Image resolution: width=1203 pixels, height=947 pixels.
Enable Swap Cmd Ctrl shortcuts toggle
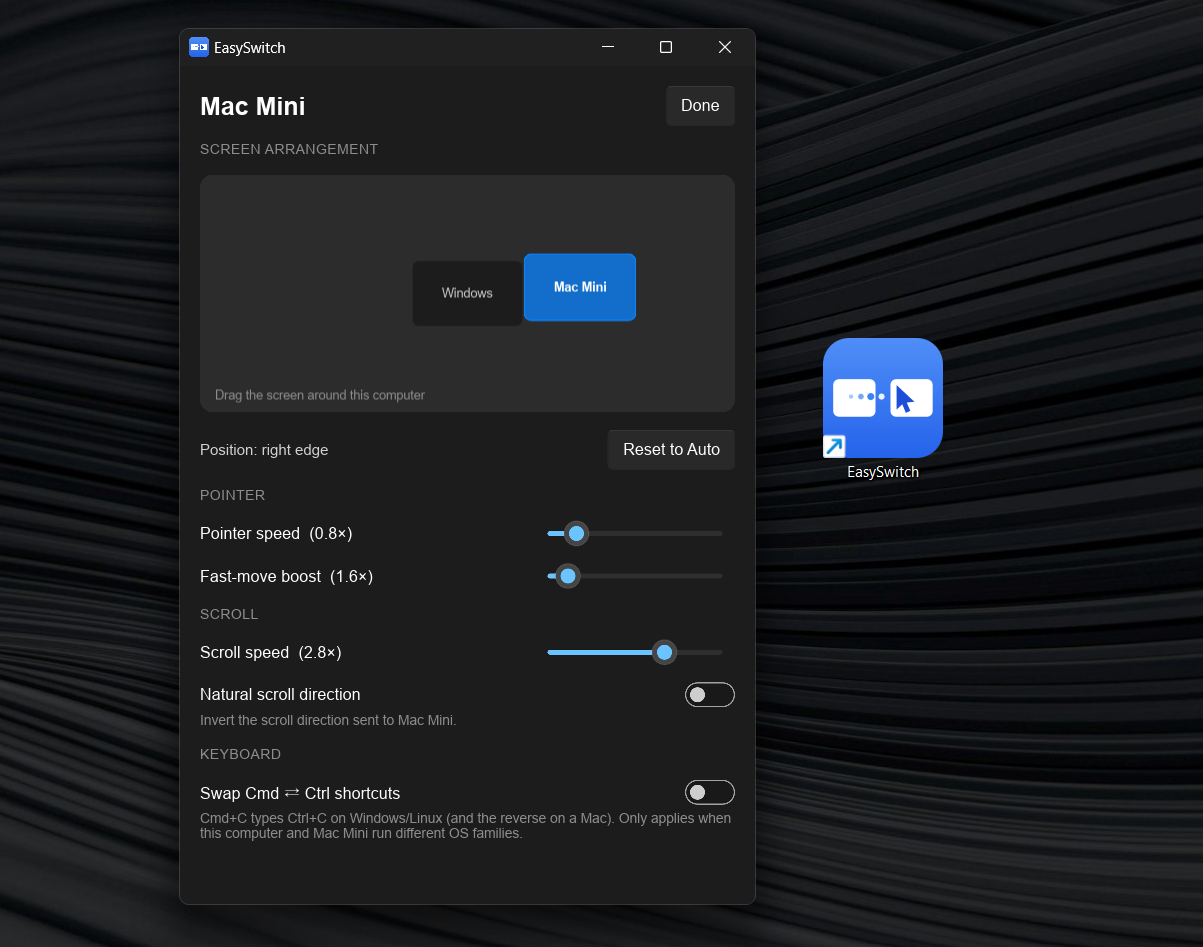click(x=710, y=793)
